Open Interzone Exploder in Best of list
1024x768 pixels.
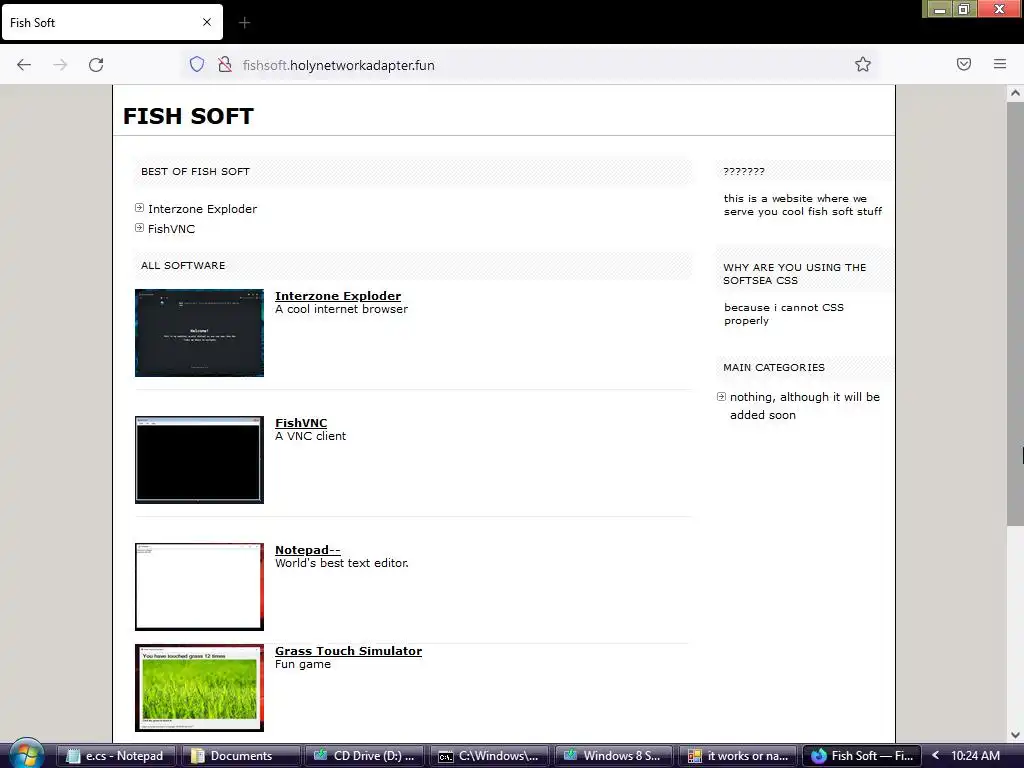202,209
